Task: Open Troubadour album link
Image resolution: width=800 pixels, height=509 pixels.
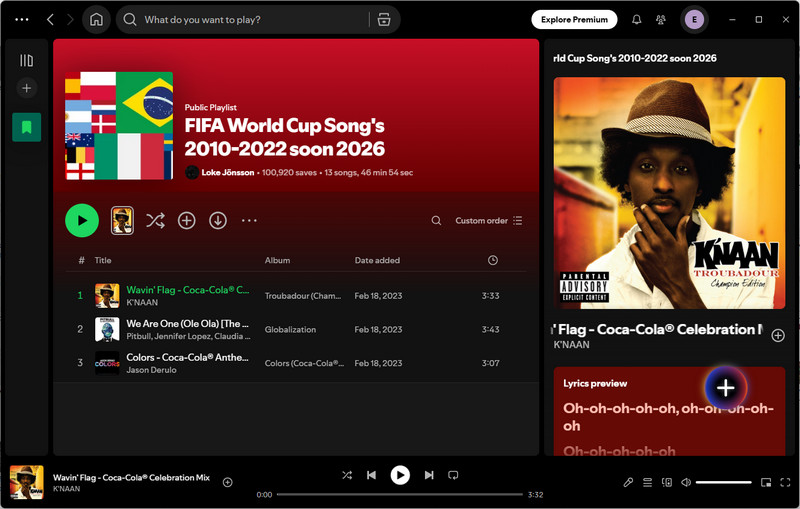Action: (303, 296)
